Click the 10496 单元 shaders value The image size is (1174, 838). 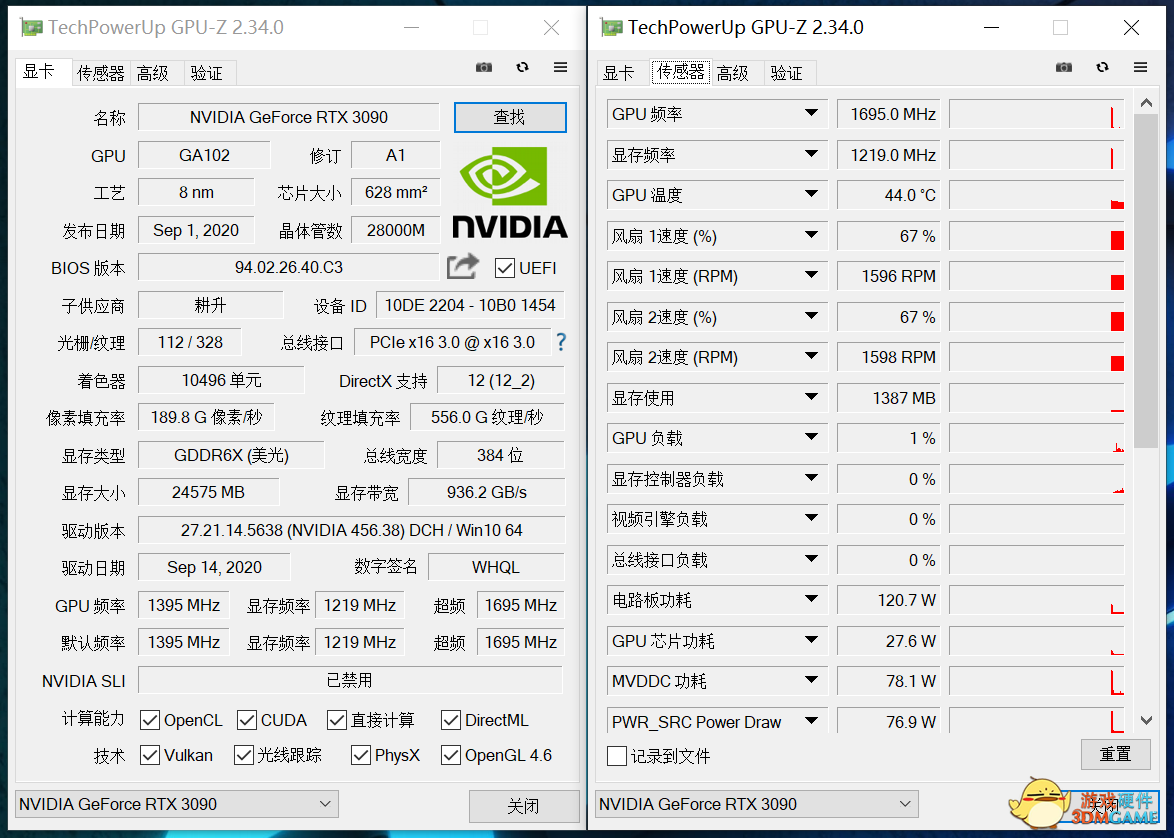(222, 380)
